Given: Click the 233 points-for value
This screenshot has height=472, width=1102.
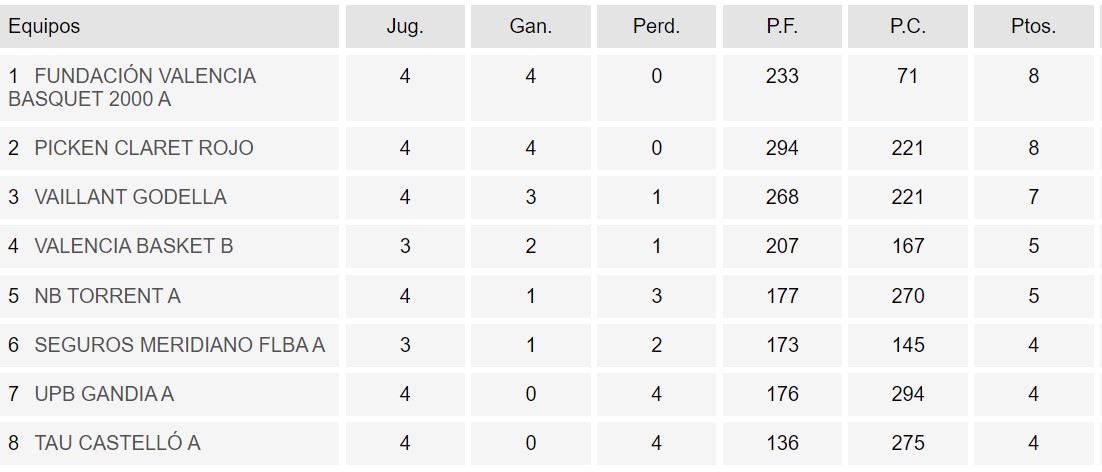Looking at the screenshot, I should [782, 76].
